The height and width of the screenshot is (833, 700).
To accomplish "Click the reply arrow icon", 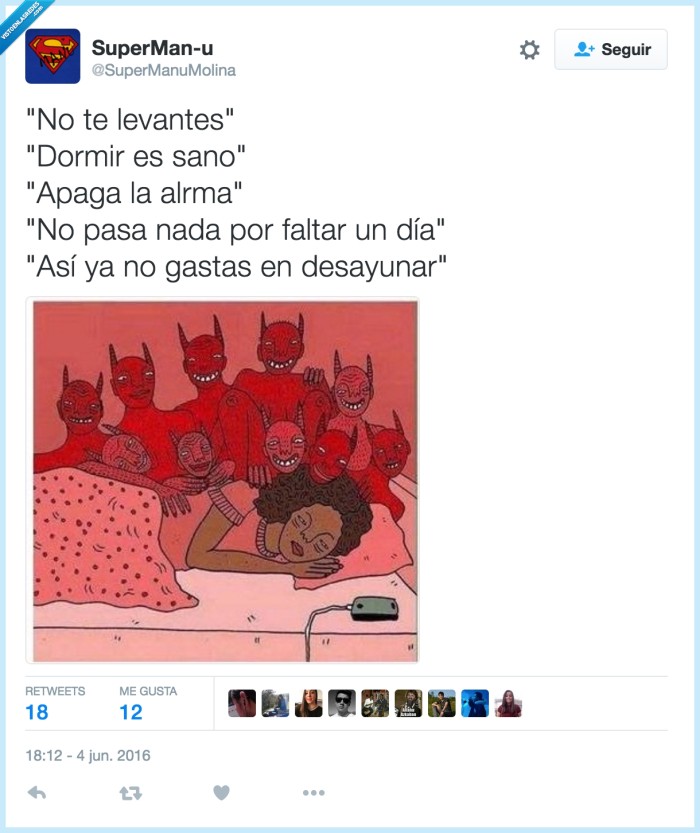I will pyautogui.click(x=37, y=793).
